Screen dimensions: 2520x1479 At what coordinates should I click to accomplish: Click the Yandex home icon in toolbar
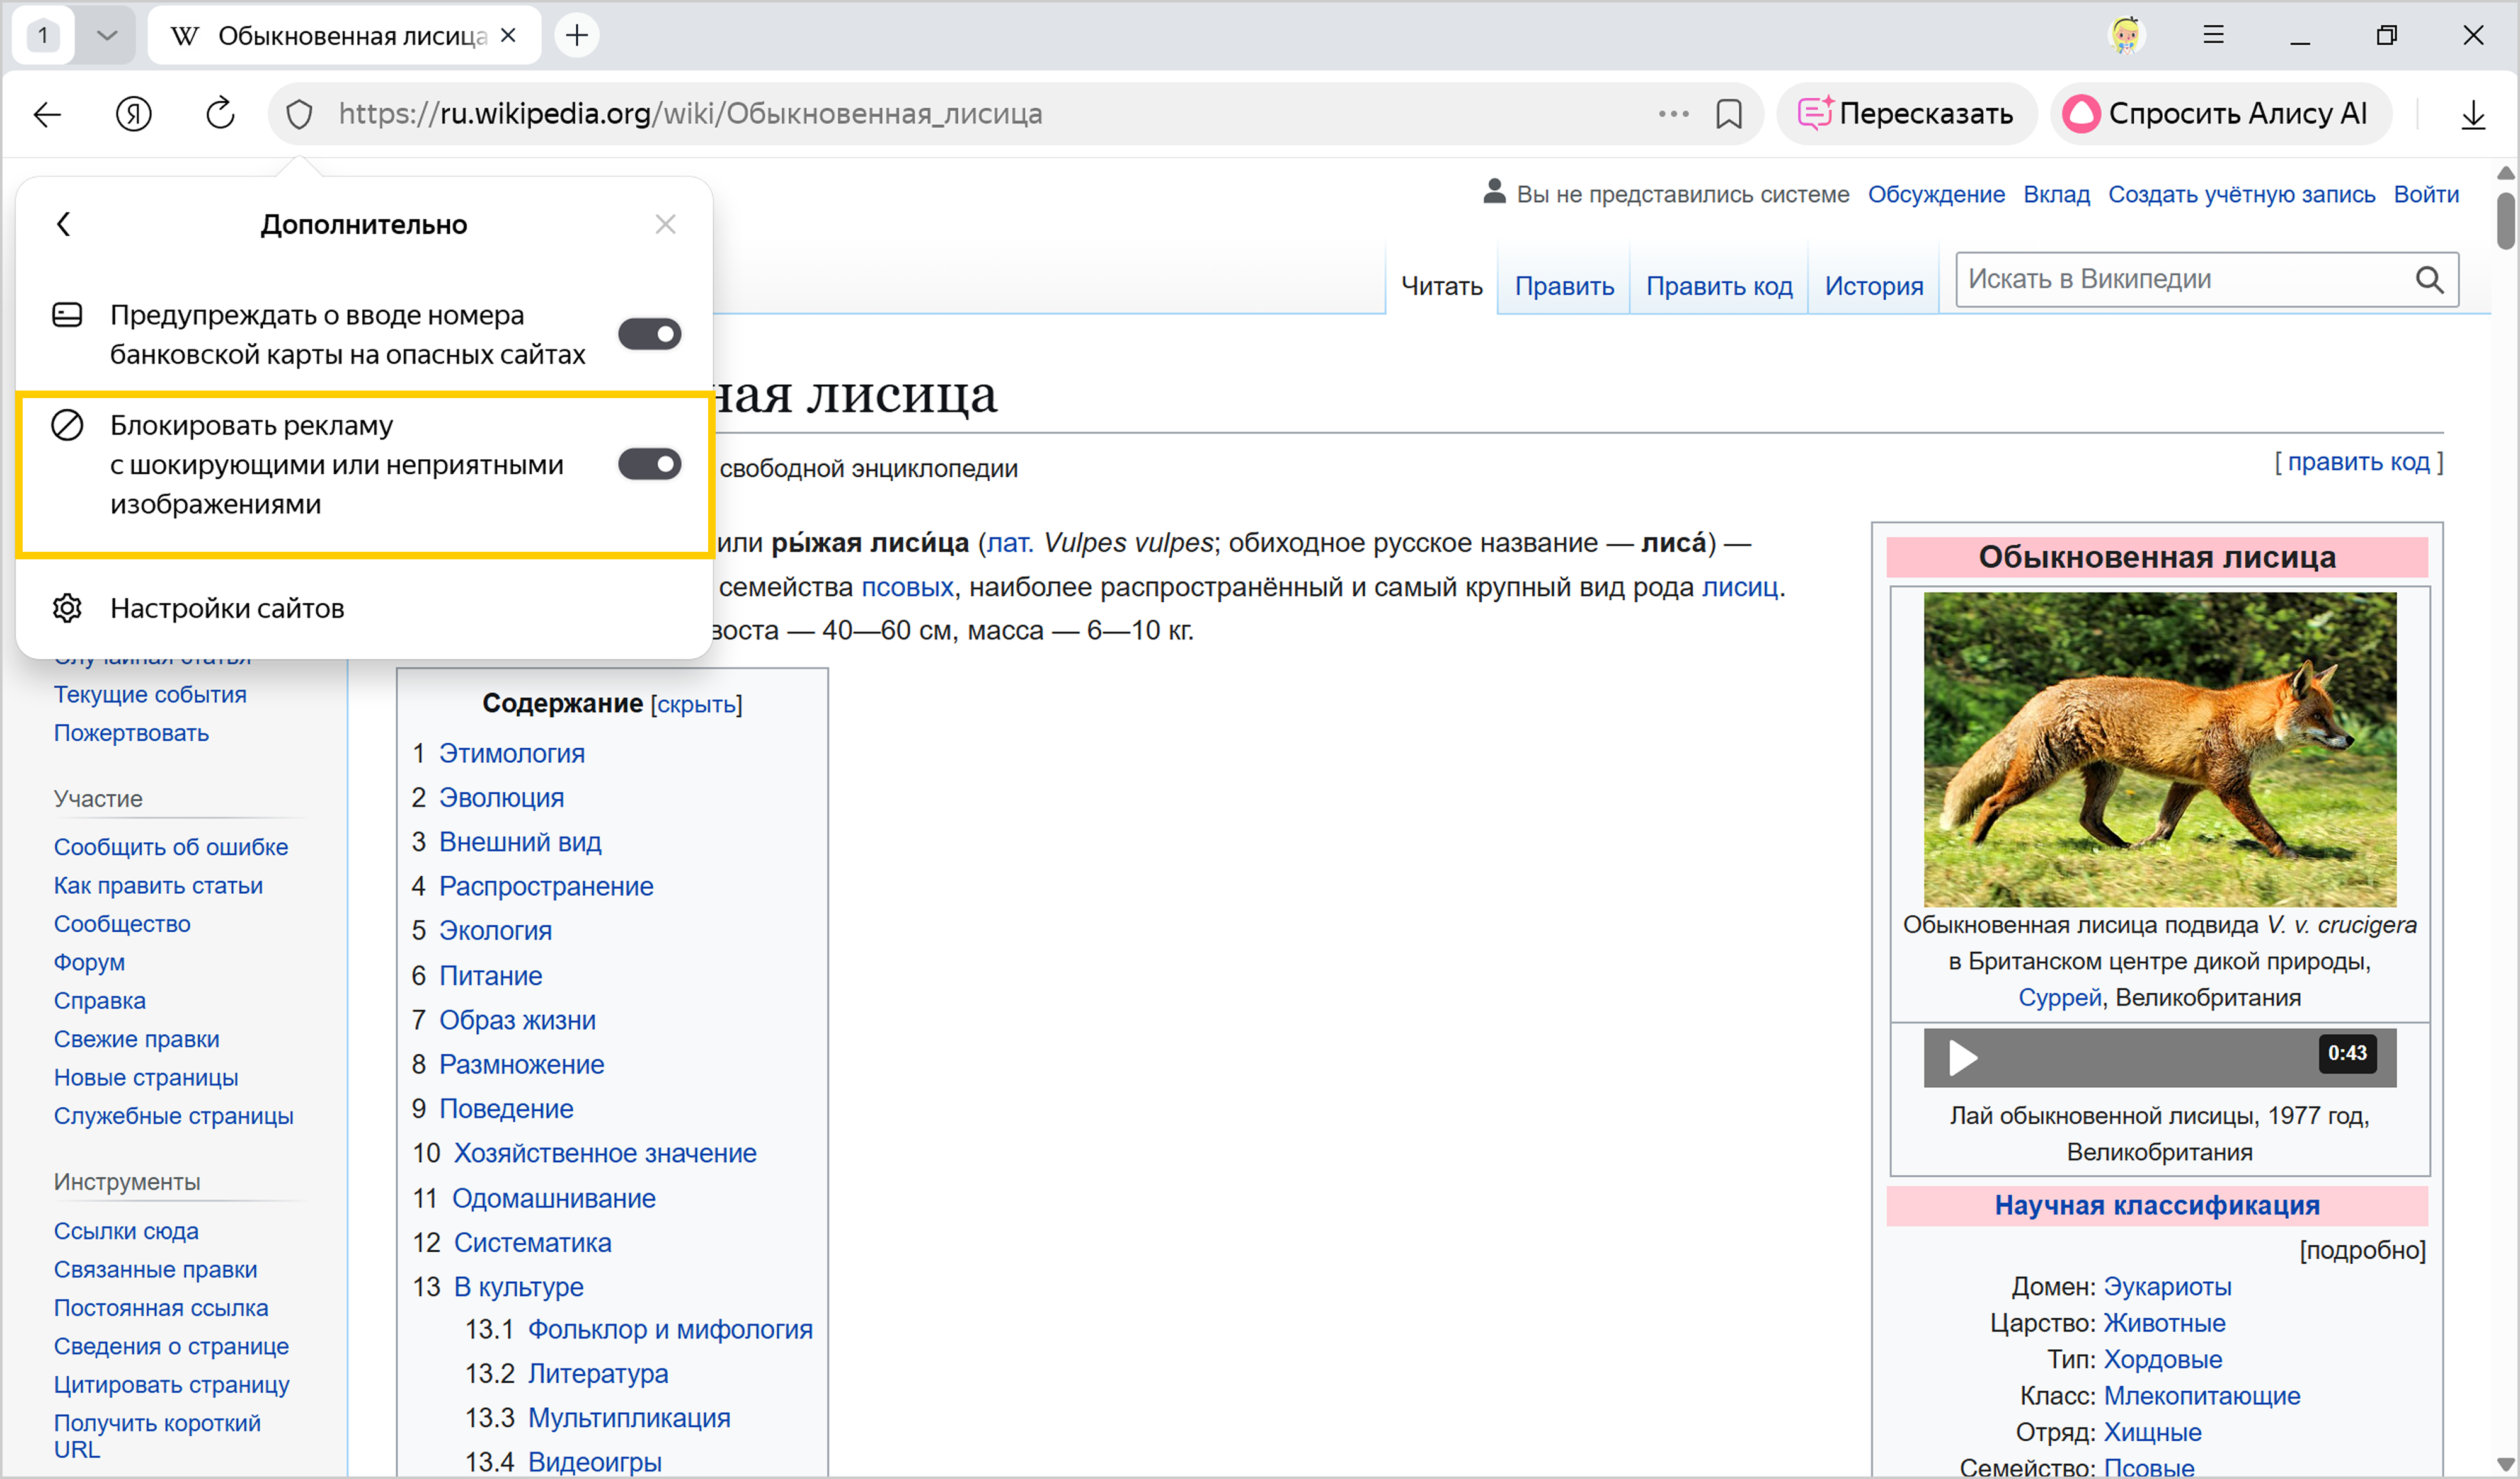[x=133, y=114]
